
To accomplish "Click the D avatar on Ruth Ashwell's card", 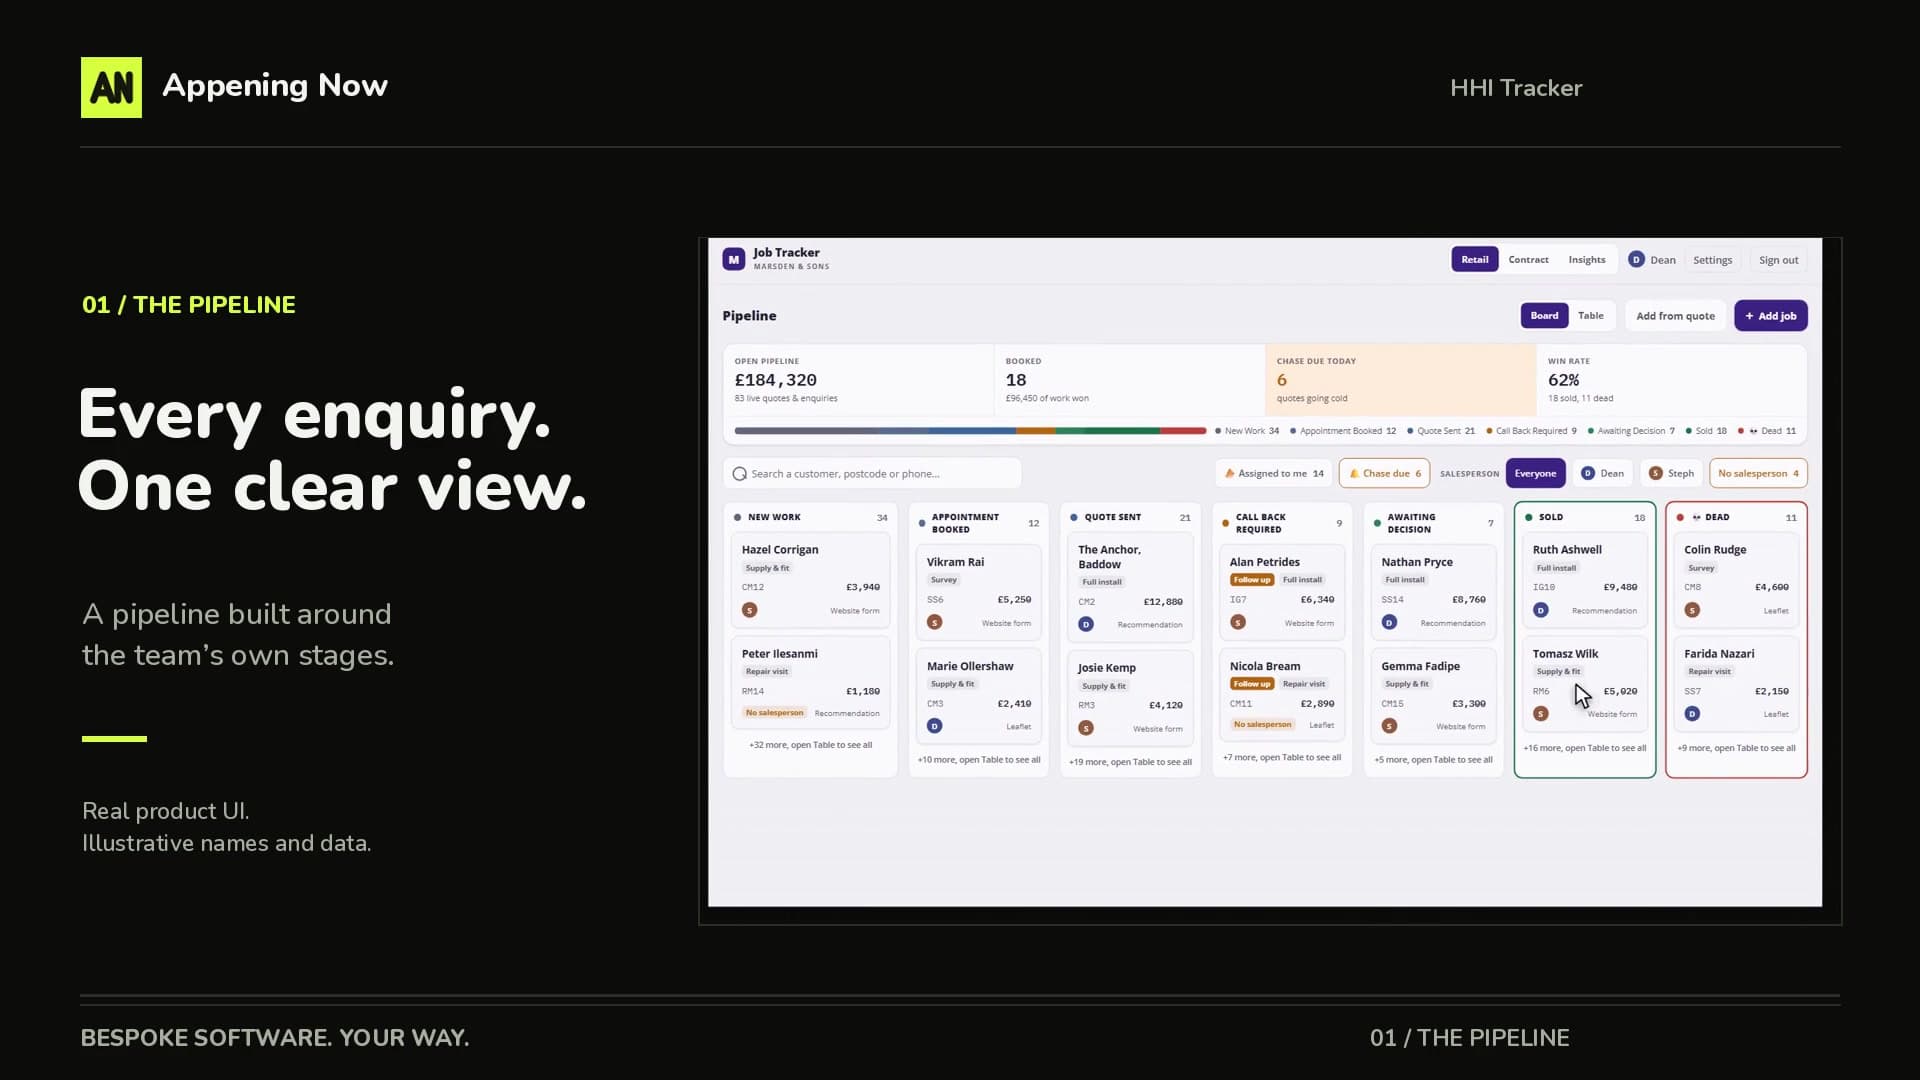I will tap(1541, 610).
